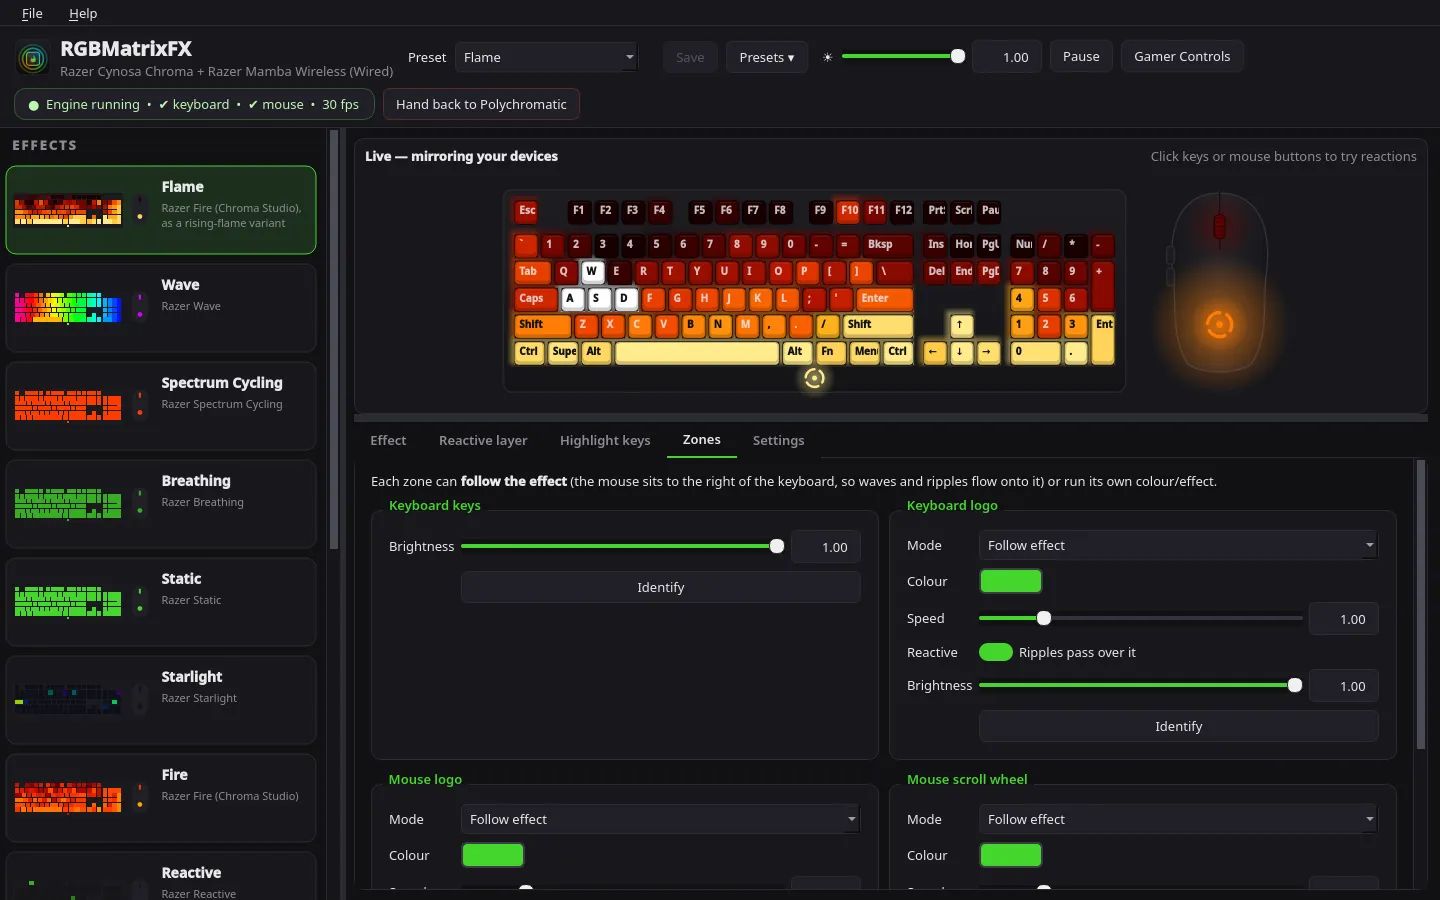Click Identify under Keyboard logo
The width and height of the screenshot is (1440, 900).
[1179, 726]
